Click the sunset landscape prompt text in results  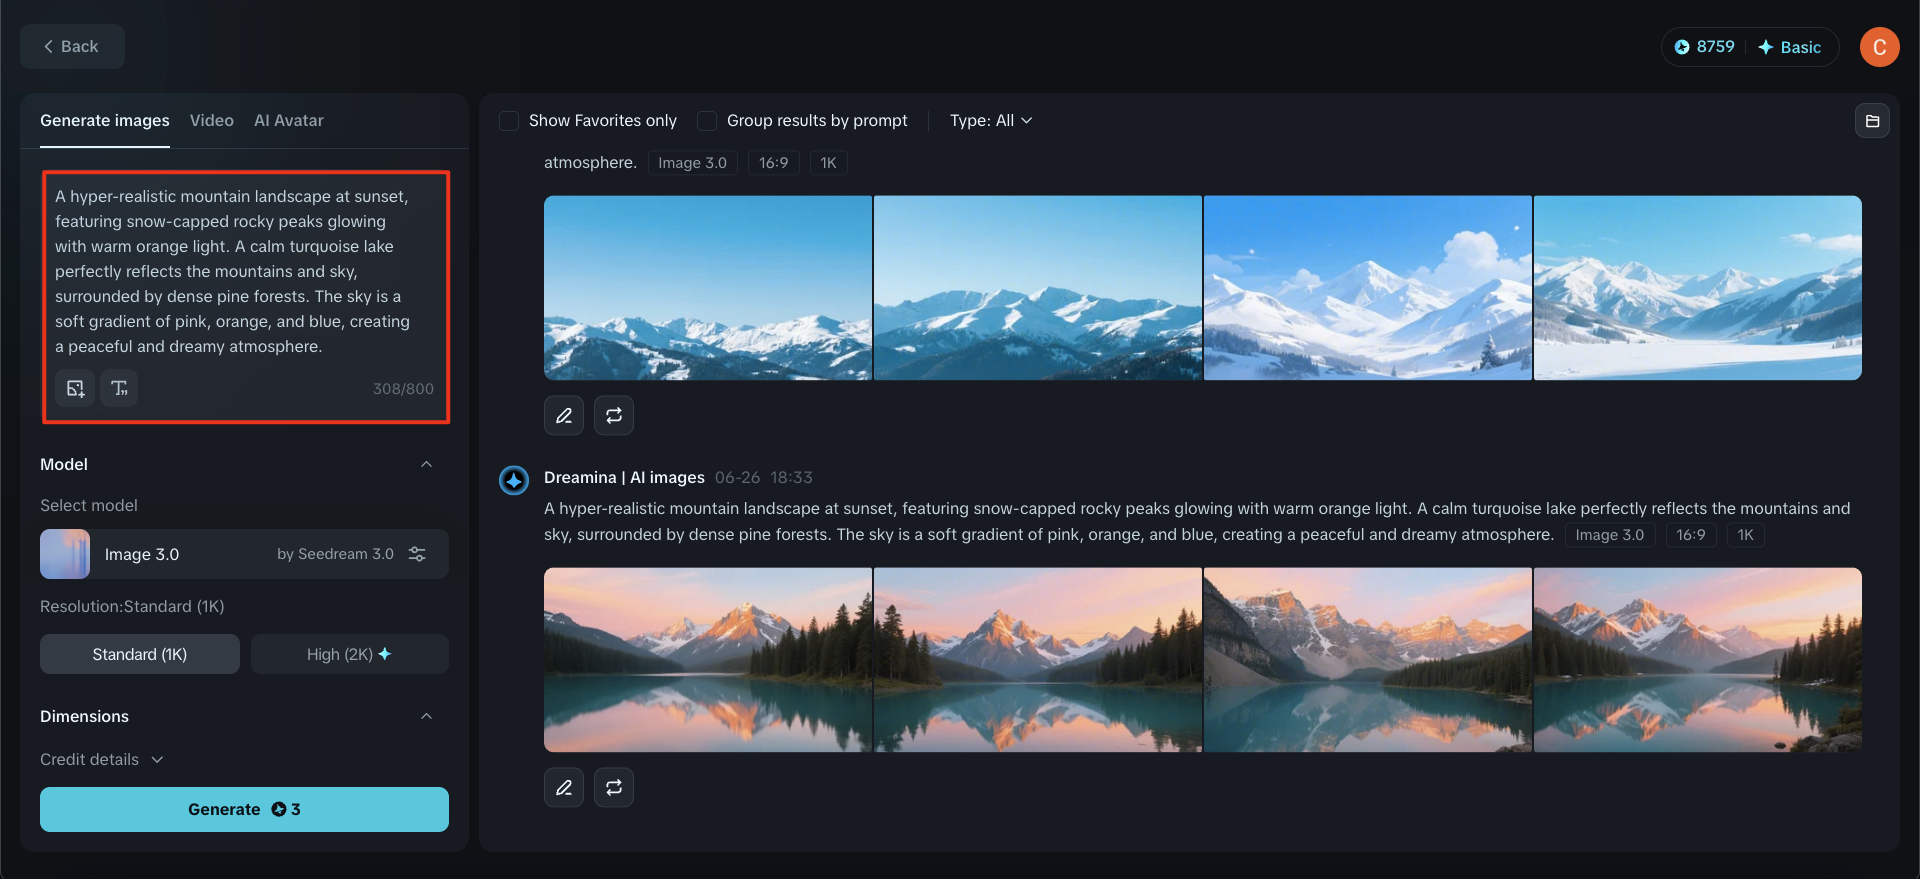tap(1197, 521)
